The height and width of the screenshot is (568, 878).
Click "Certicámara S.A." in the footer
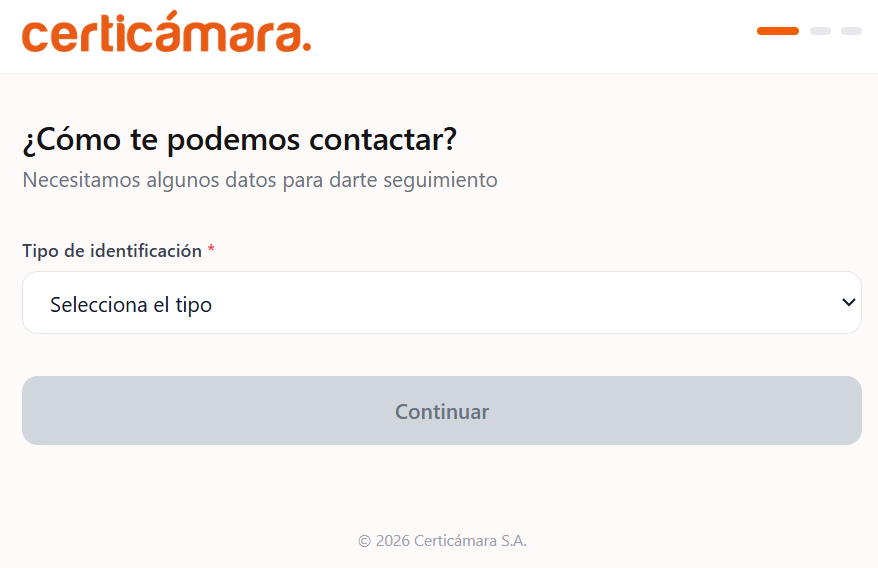point(470,541)
